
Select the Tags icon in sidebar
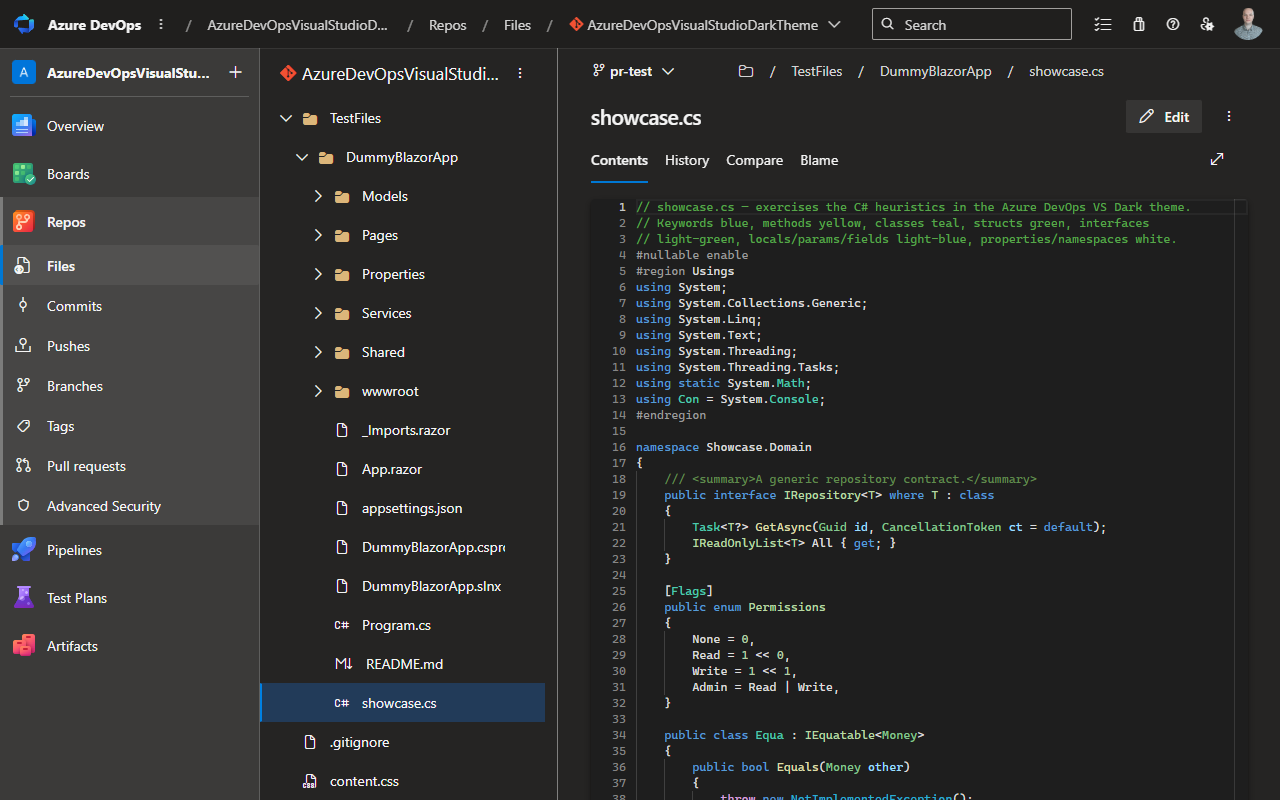[x=23, y=426]
